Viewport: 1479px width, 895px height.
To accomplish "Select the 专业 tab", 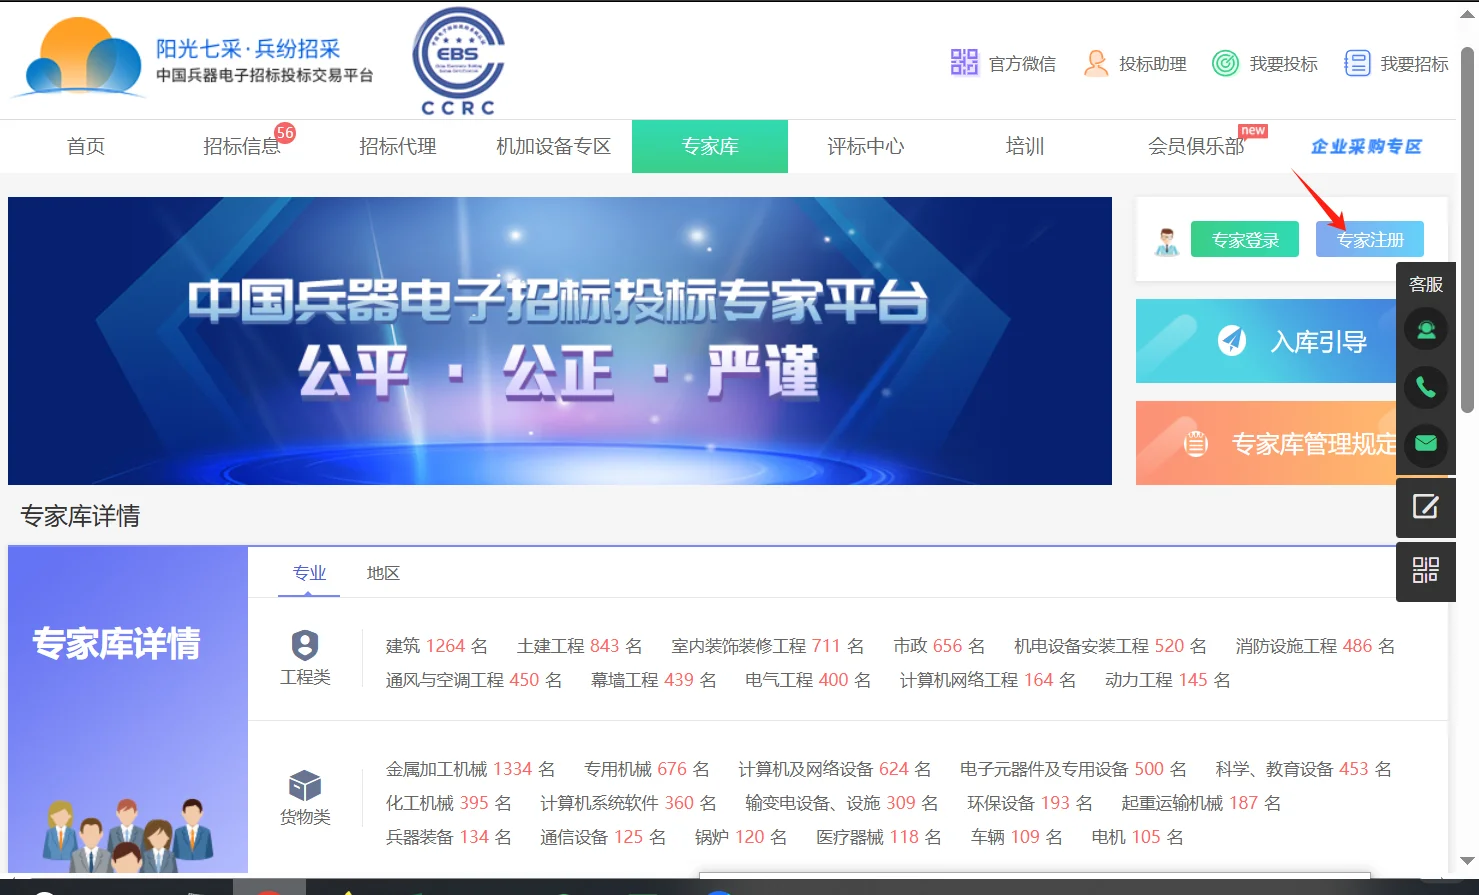I will point(309,573).
